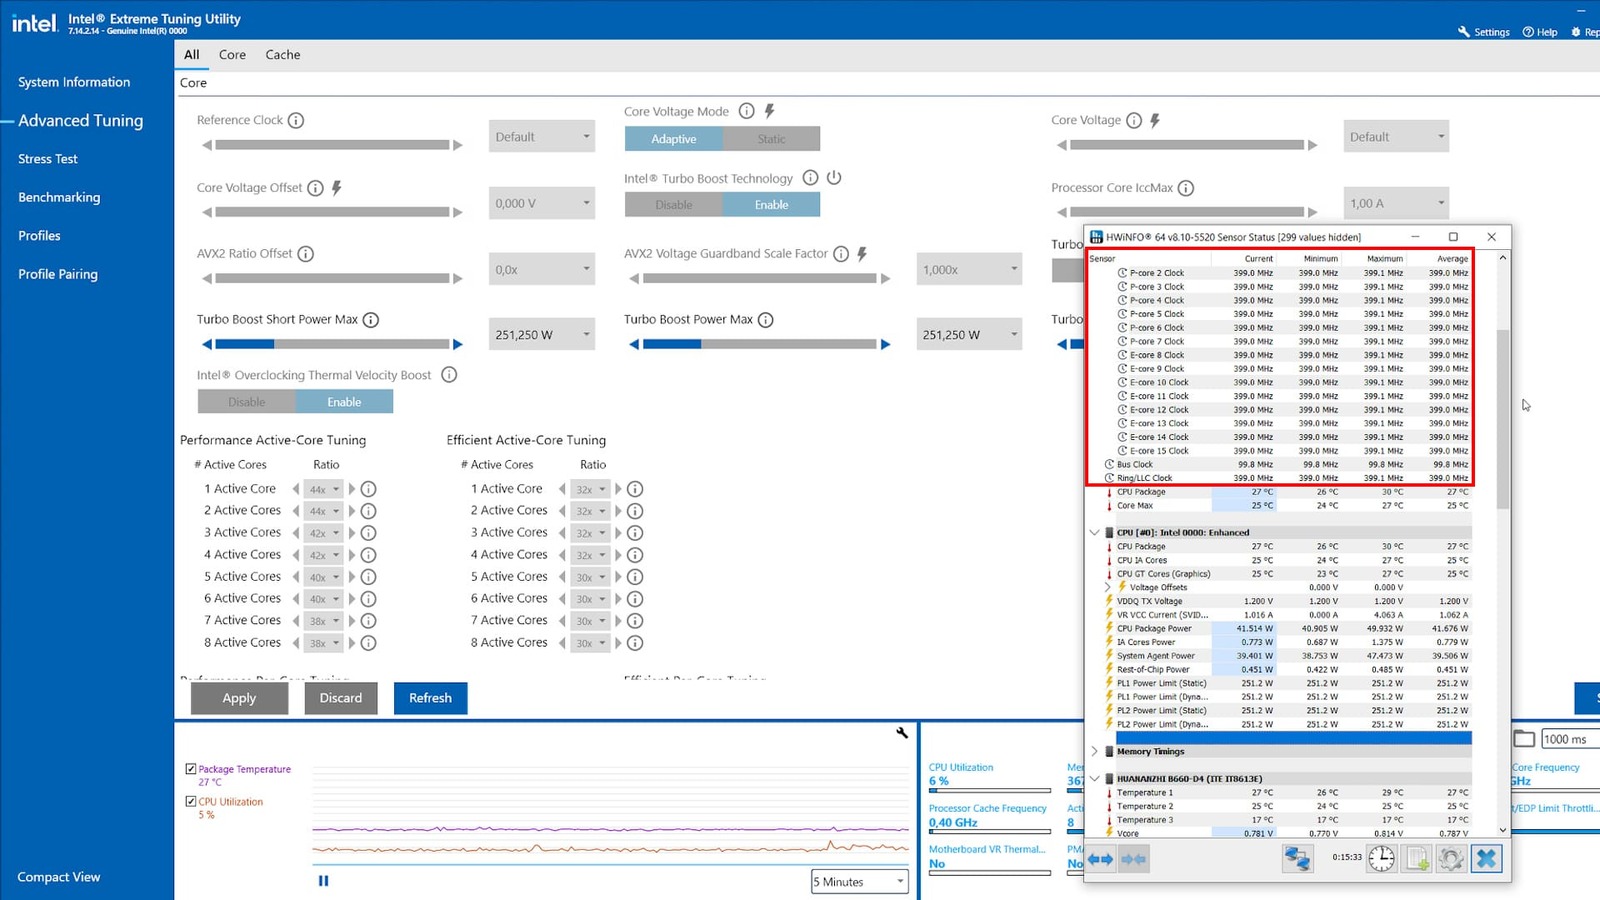Screen dimensions: 1600x900
Task: Show info for Reference Clock
Action: pos(296,120)
